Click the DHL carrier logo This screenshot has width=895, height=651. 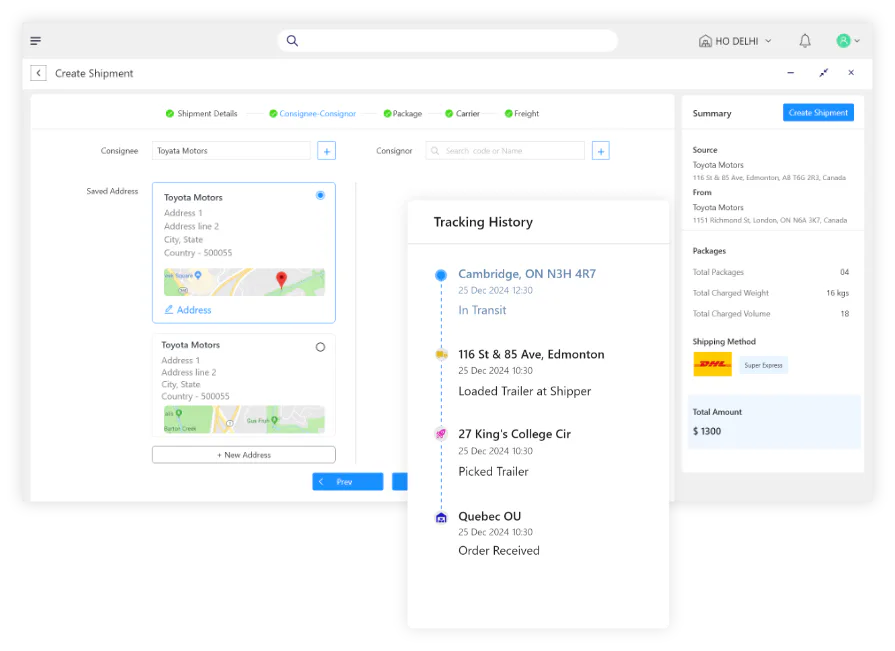point(712,364)
